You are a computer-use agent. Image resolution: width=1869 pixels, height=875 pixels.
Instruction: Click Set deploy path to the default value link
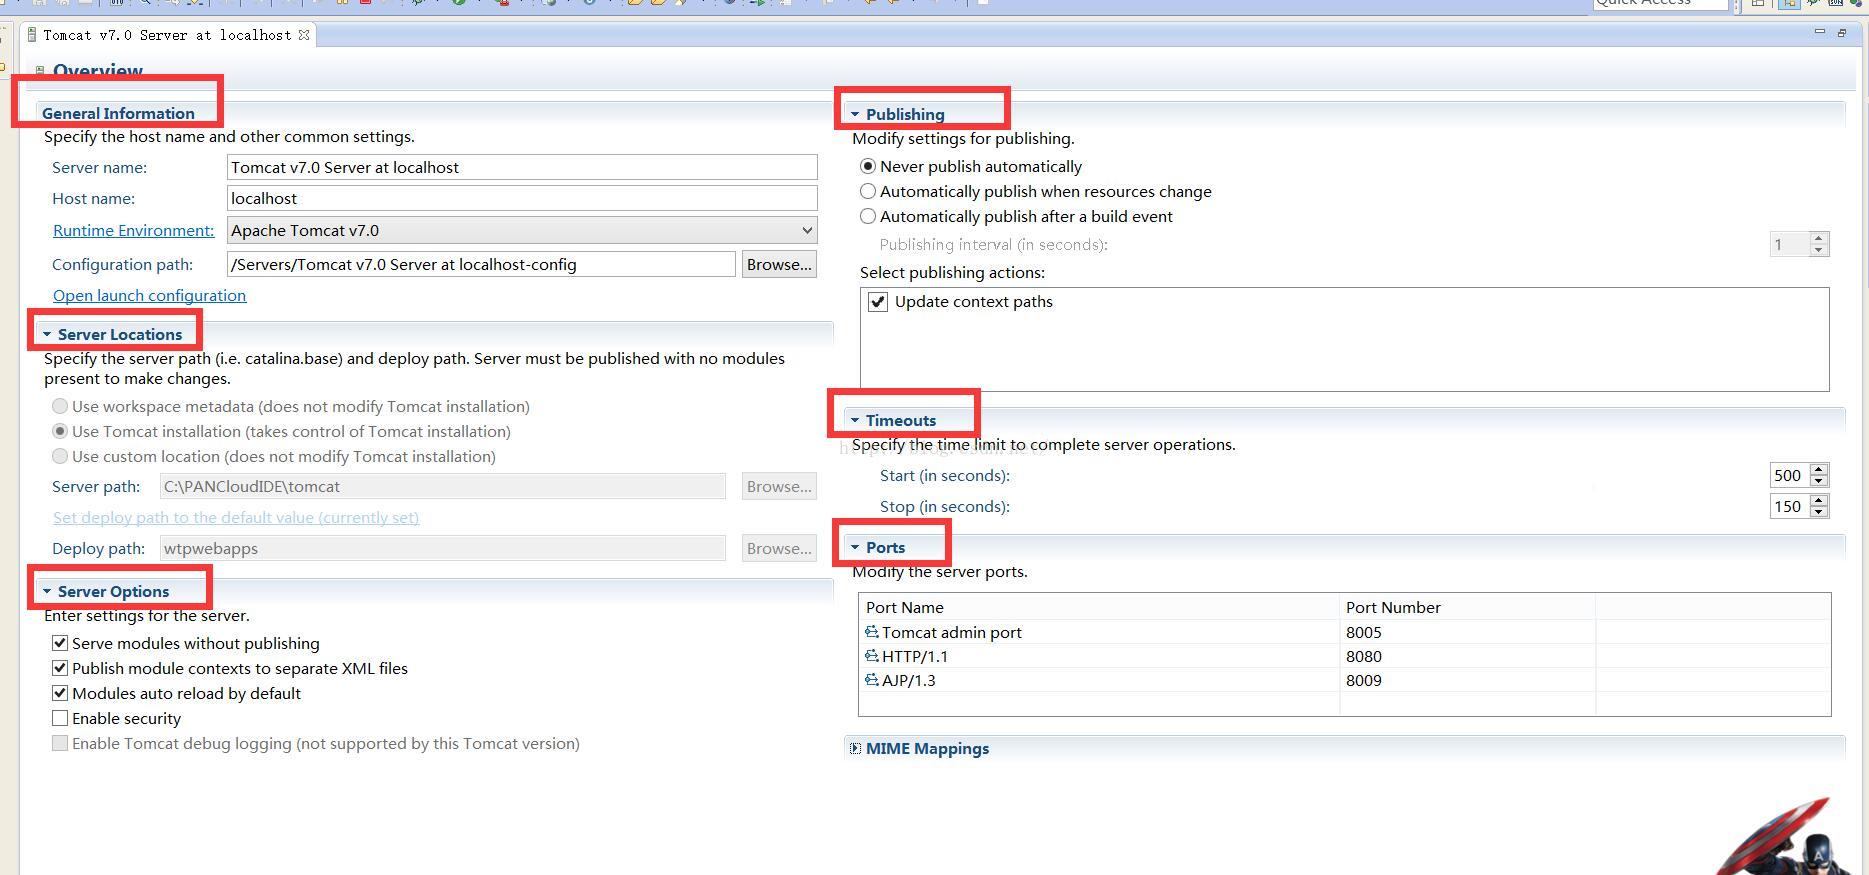click(236, 517)
